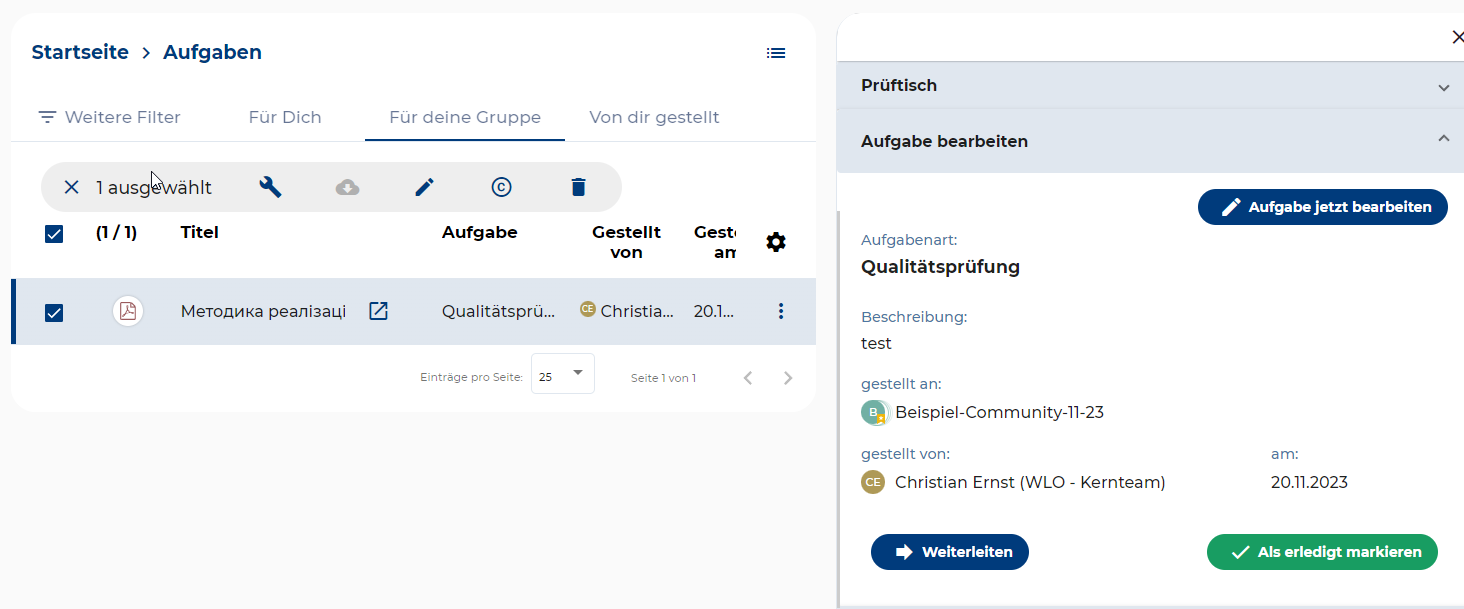
Task: Click the wrench icon in selection toolbar
Action: [x=270, y=187]
